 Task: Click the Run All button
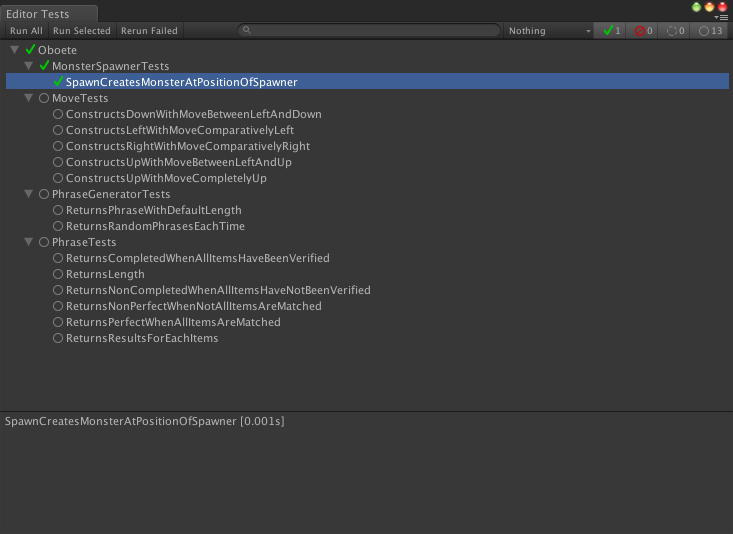pyautogui.click(x=26, y=31)
